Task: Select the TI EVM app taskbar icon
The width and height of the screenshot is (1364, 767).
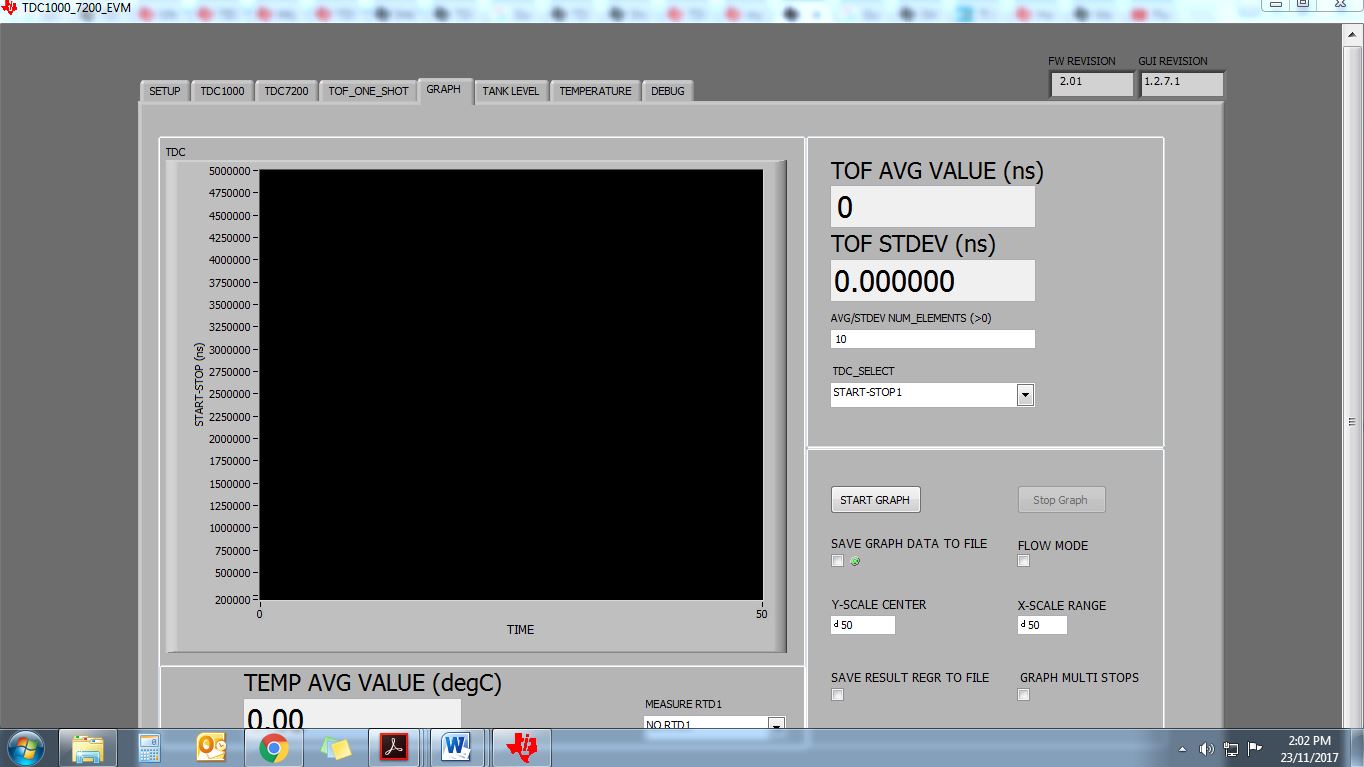Action: pos(521,748)
